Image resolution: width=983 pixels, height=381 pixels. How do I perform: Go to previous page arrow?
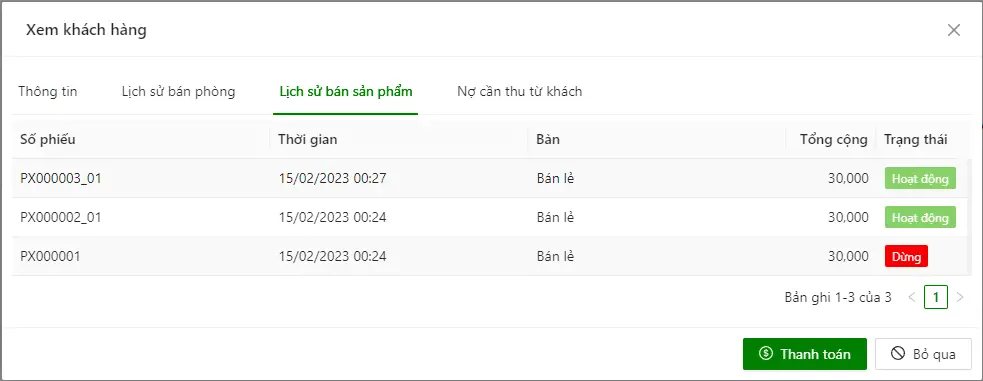tap(912, 297)
